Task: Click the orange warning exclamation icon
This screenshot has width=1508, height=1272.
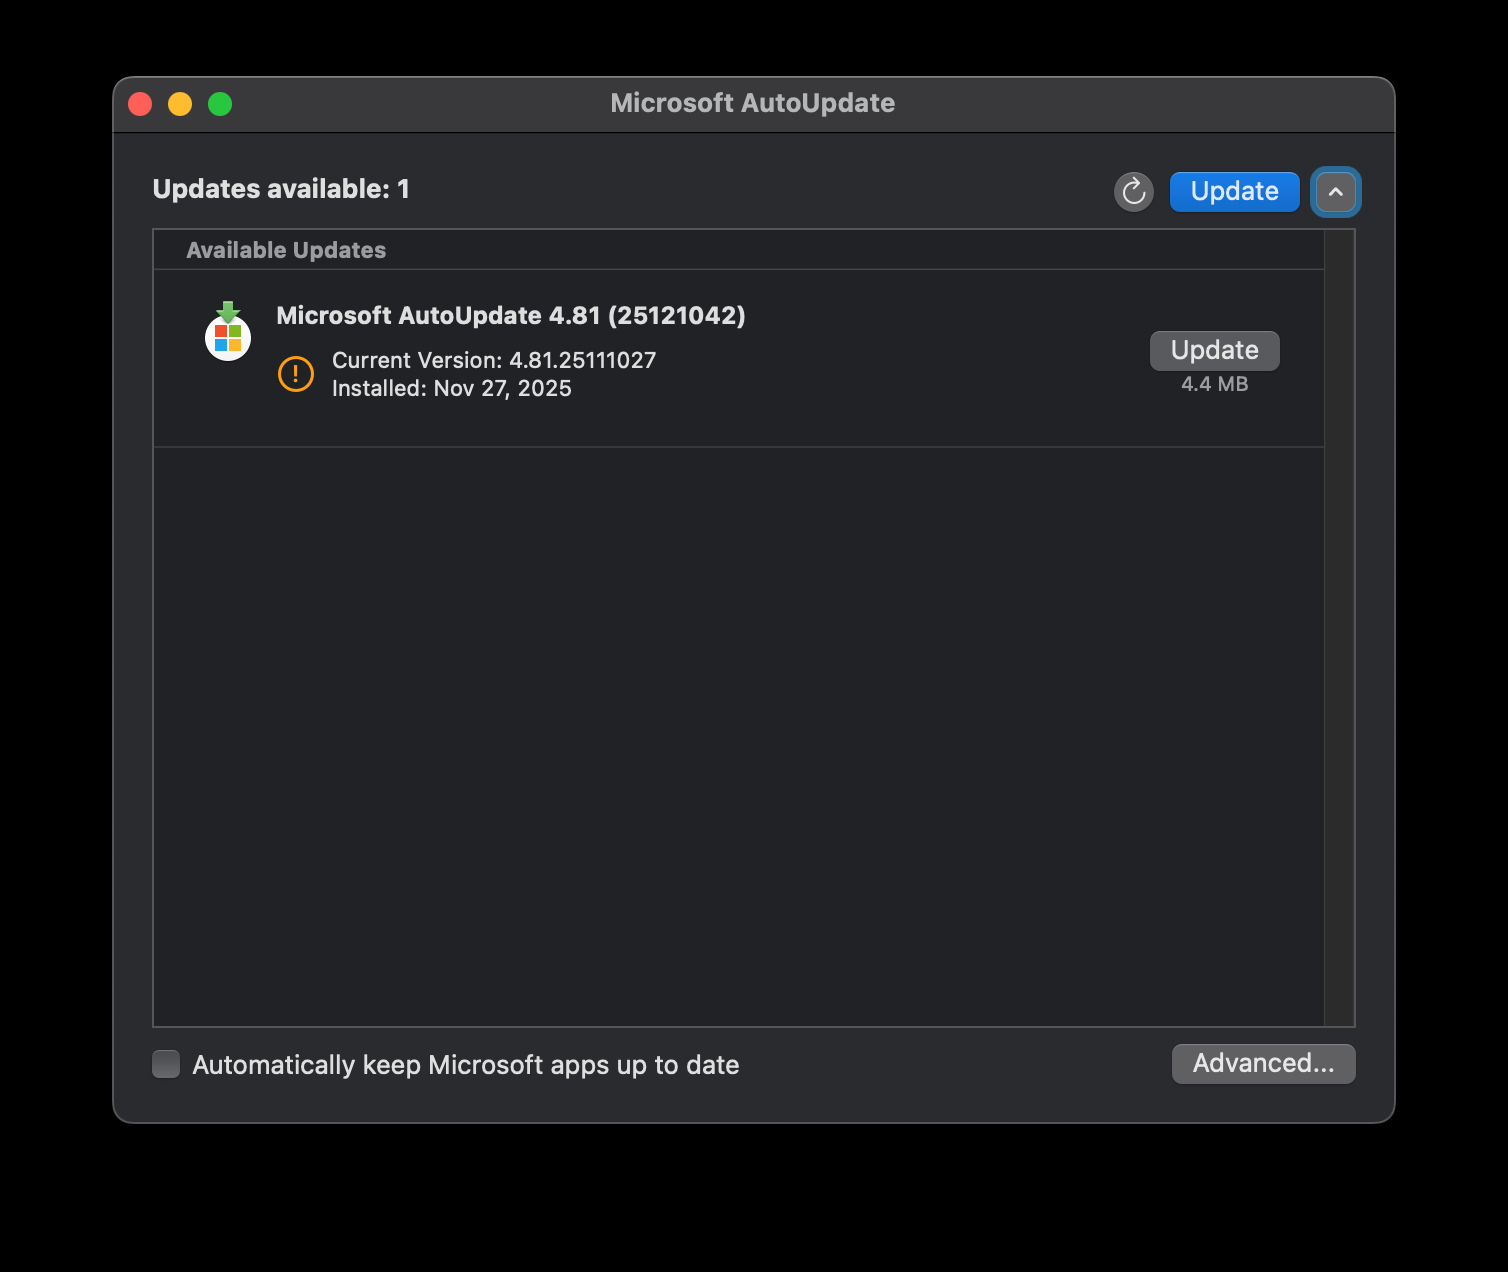Action: (x=296, y=374)
